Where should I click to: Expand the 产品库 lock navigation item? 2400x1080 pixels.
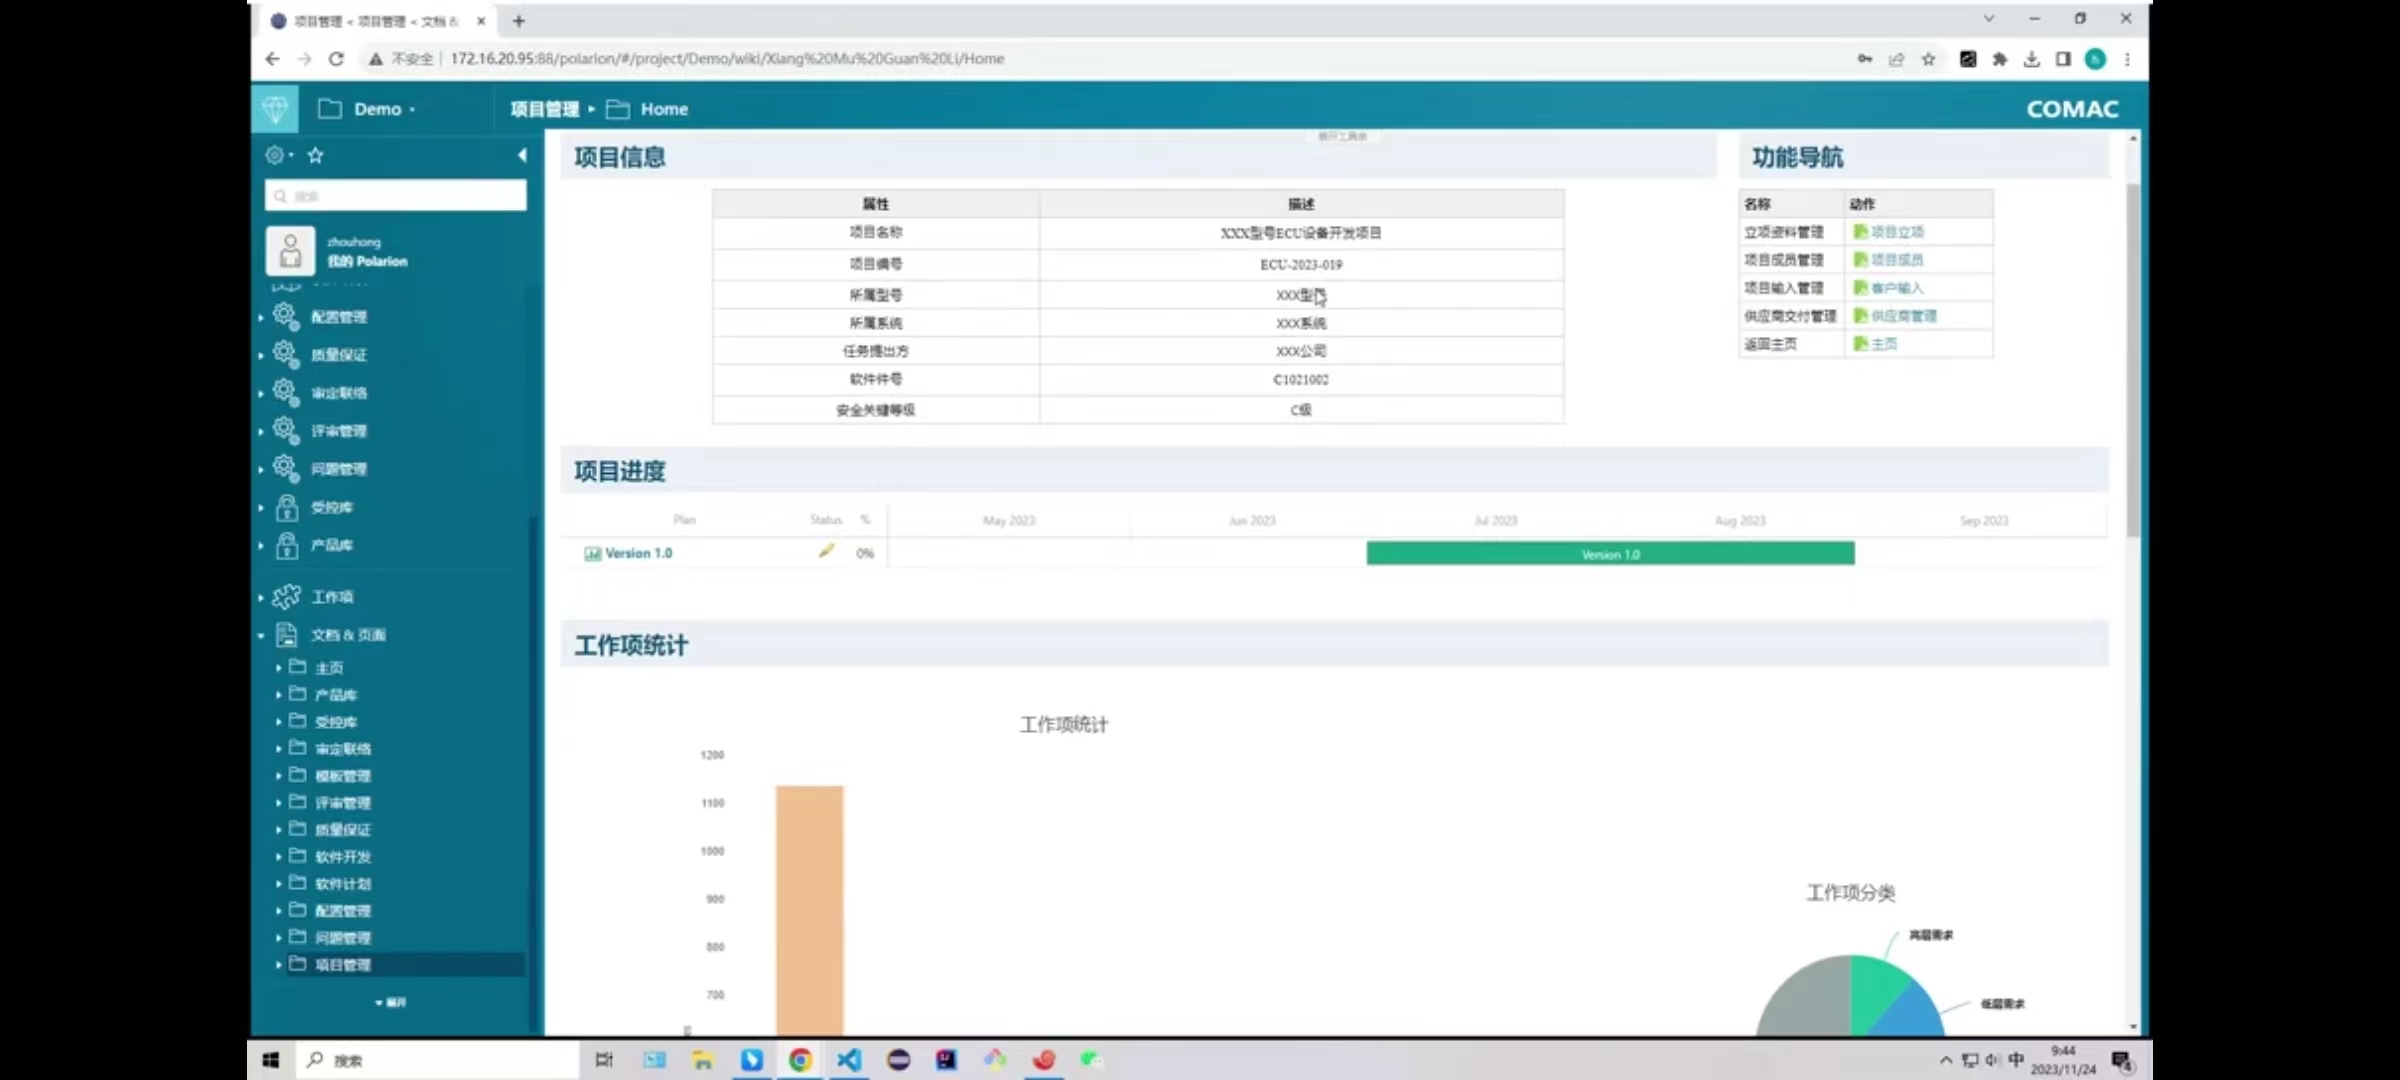coord(261,545)
